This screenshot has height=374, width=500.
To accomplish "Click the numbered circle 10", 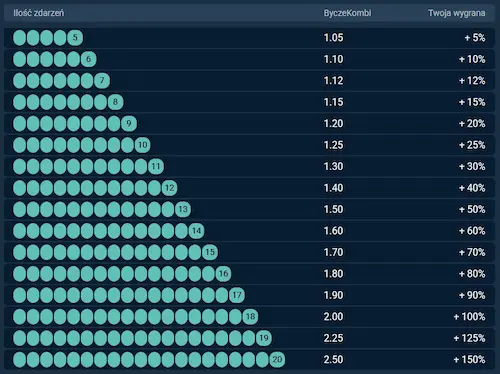I will 143,145.
